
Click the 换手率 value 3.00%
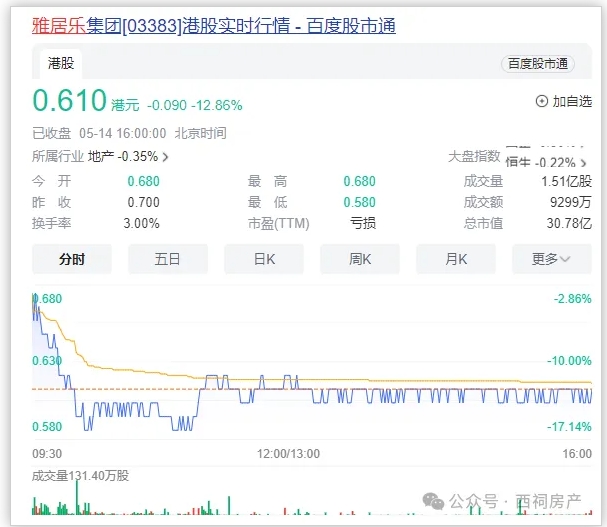(141, 223)
